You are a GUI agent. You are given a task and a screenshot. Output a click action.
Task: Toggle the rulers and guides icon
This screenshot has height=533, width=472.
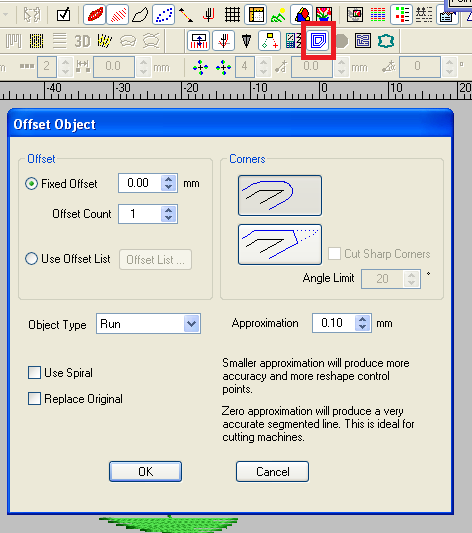click(x=256, y=15)
